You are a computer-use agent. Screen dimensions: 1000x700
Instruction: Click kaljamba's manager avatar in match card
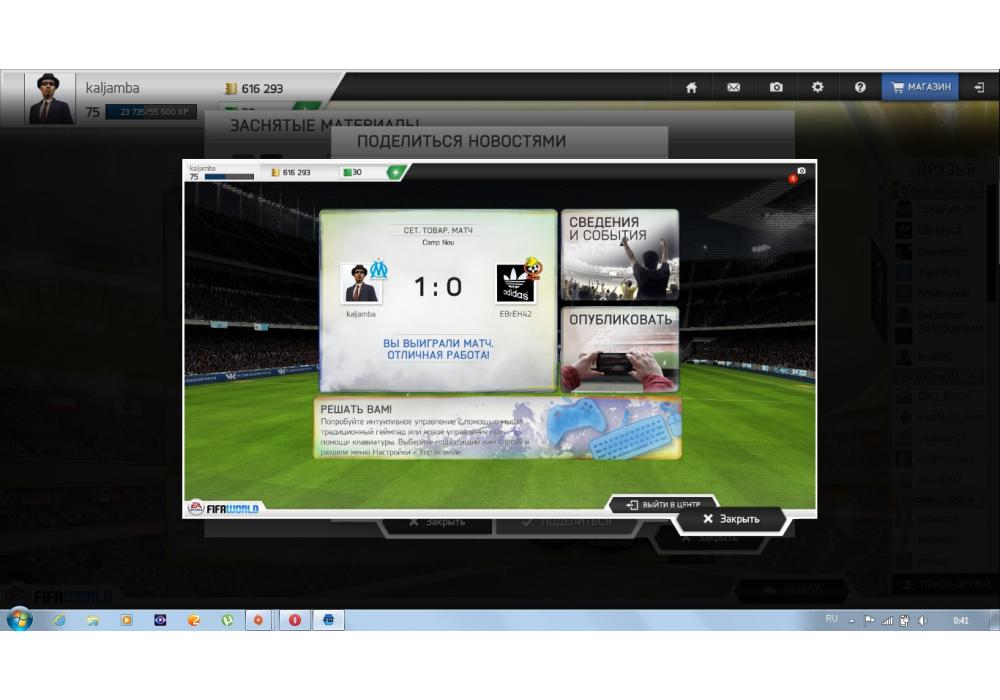pos(360,282)
